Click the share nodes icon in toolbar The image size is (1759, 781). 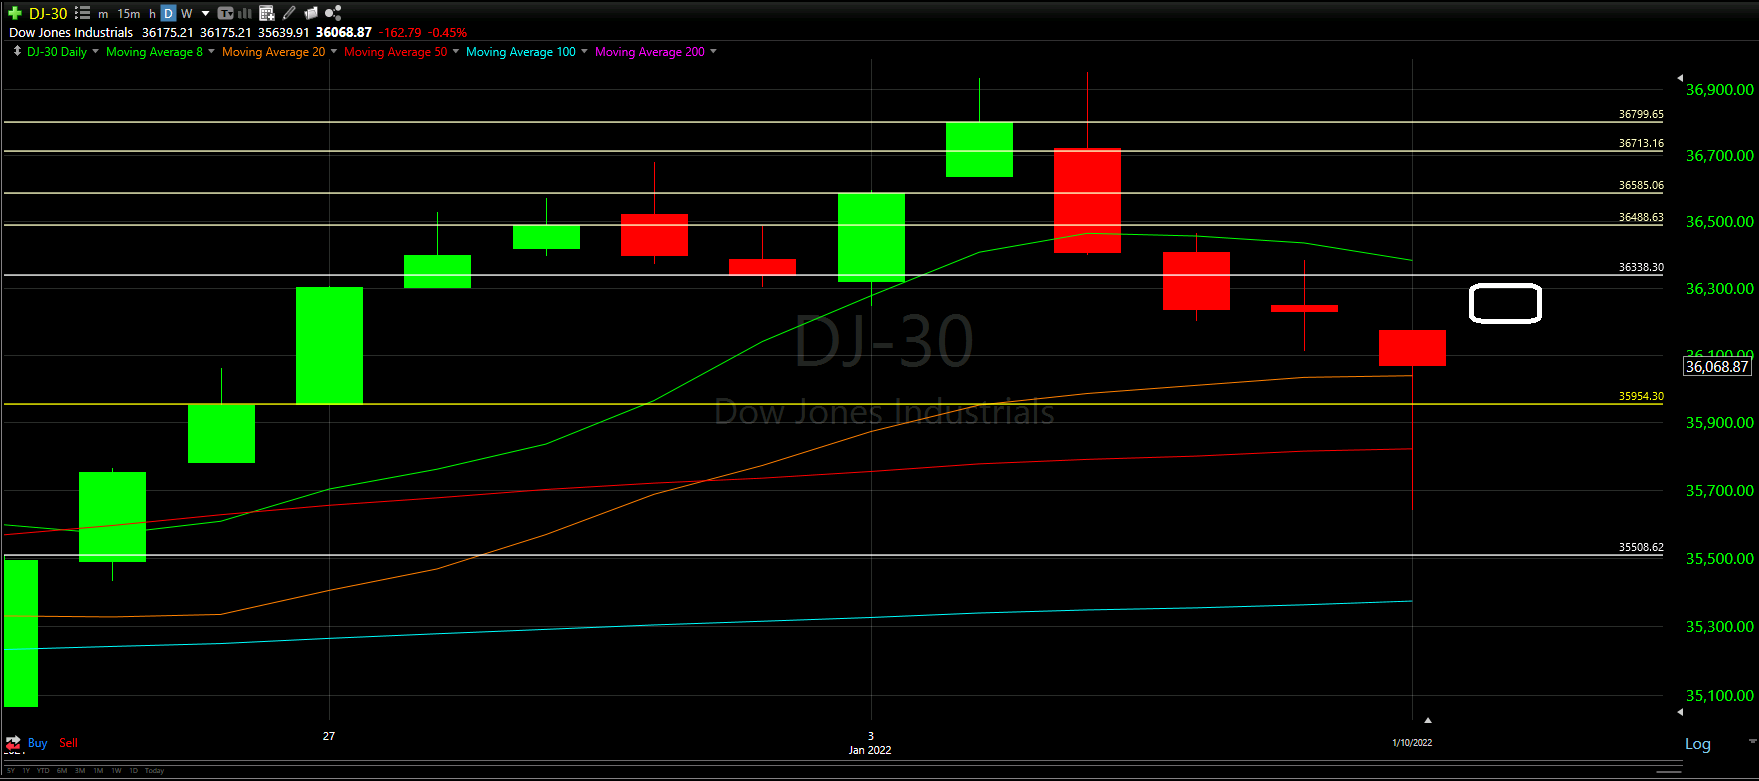333,13
